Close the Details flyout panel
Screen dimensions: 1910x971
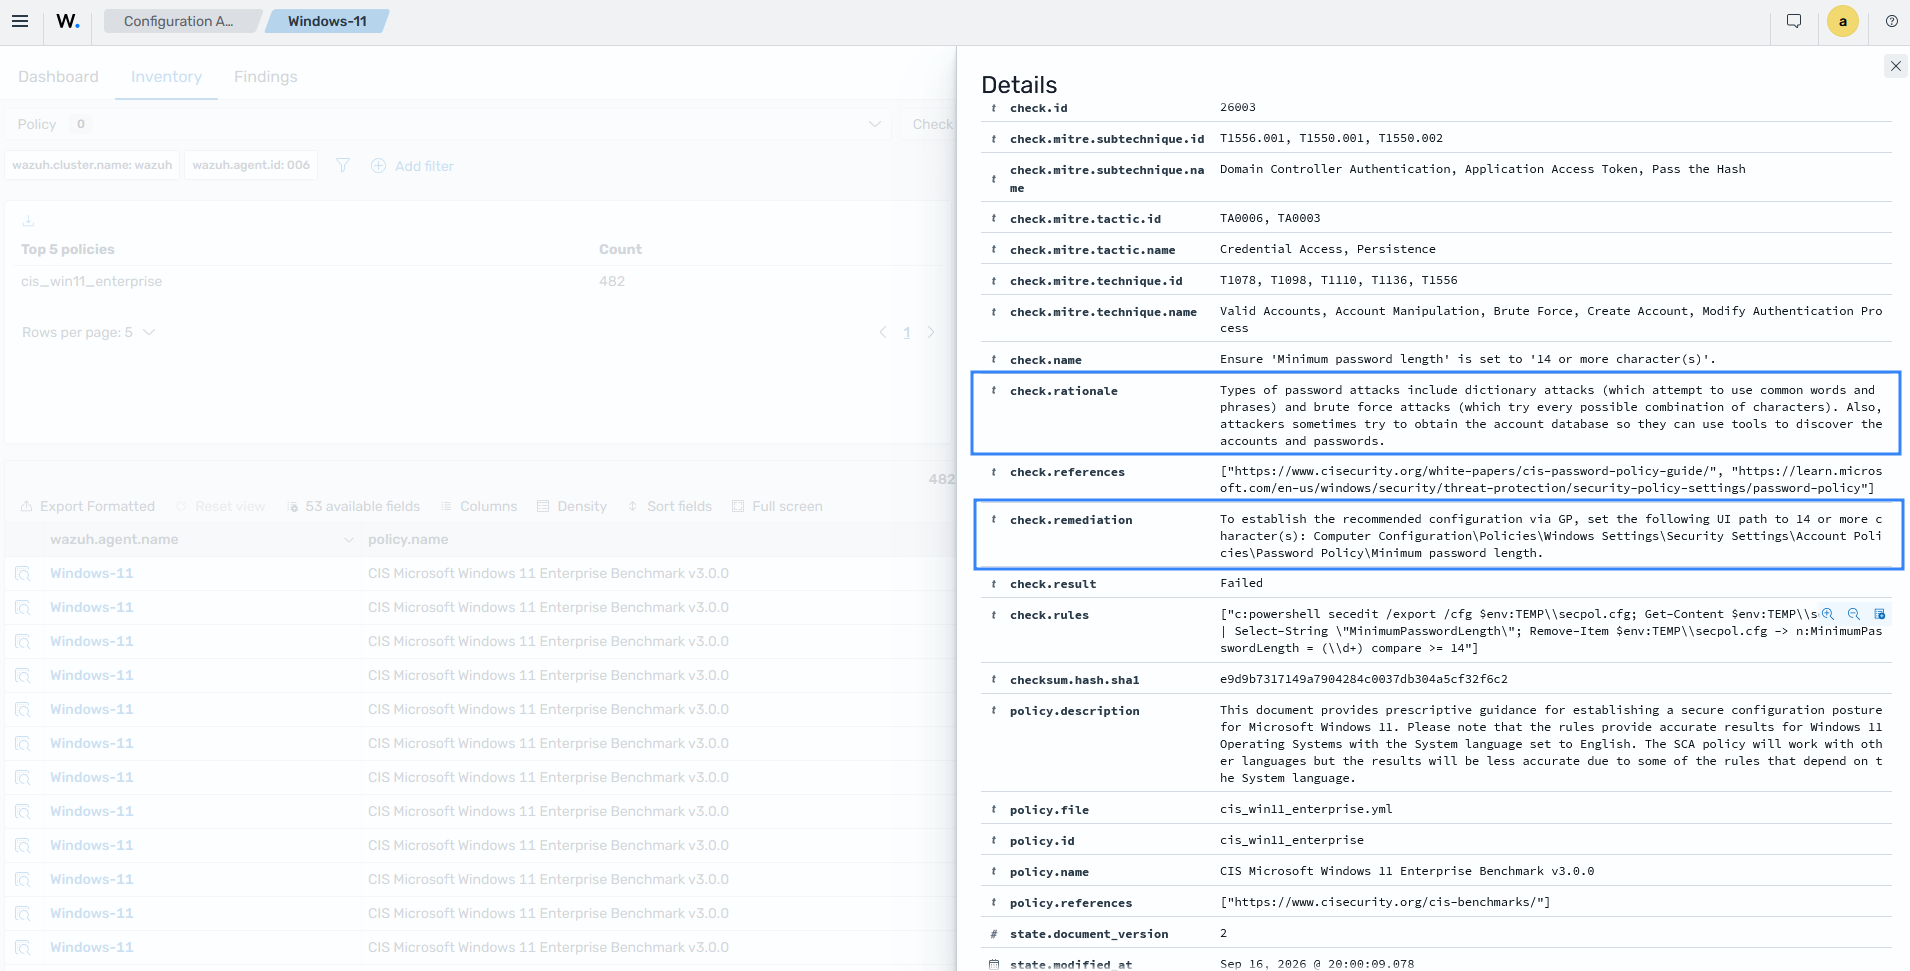[x=1895, y=66]
